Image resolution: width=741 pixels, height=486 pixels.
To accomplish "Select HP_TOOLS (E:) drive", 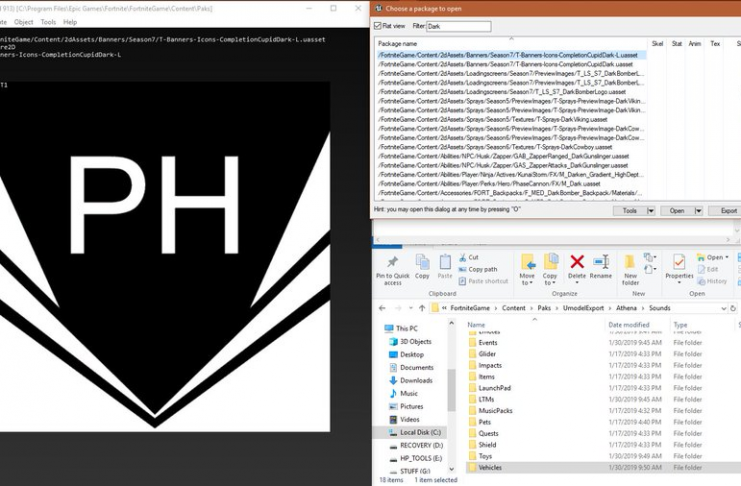I will (416, 458).
